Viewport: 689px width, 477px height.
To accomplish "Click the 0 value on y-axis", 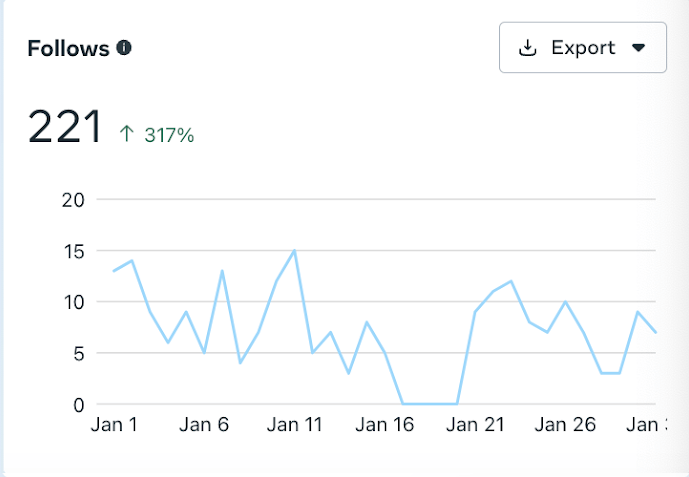I will tap(76, 404).
